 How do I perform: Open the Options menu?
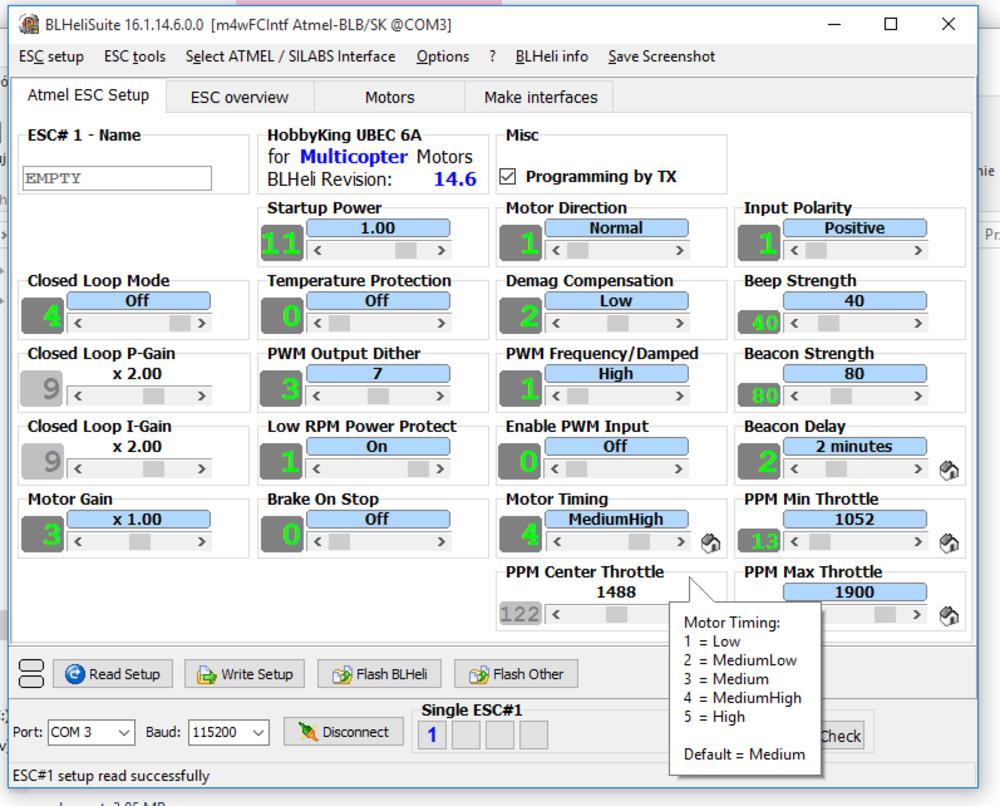[443, 57]
